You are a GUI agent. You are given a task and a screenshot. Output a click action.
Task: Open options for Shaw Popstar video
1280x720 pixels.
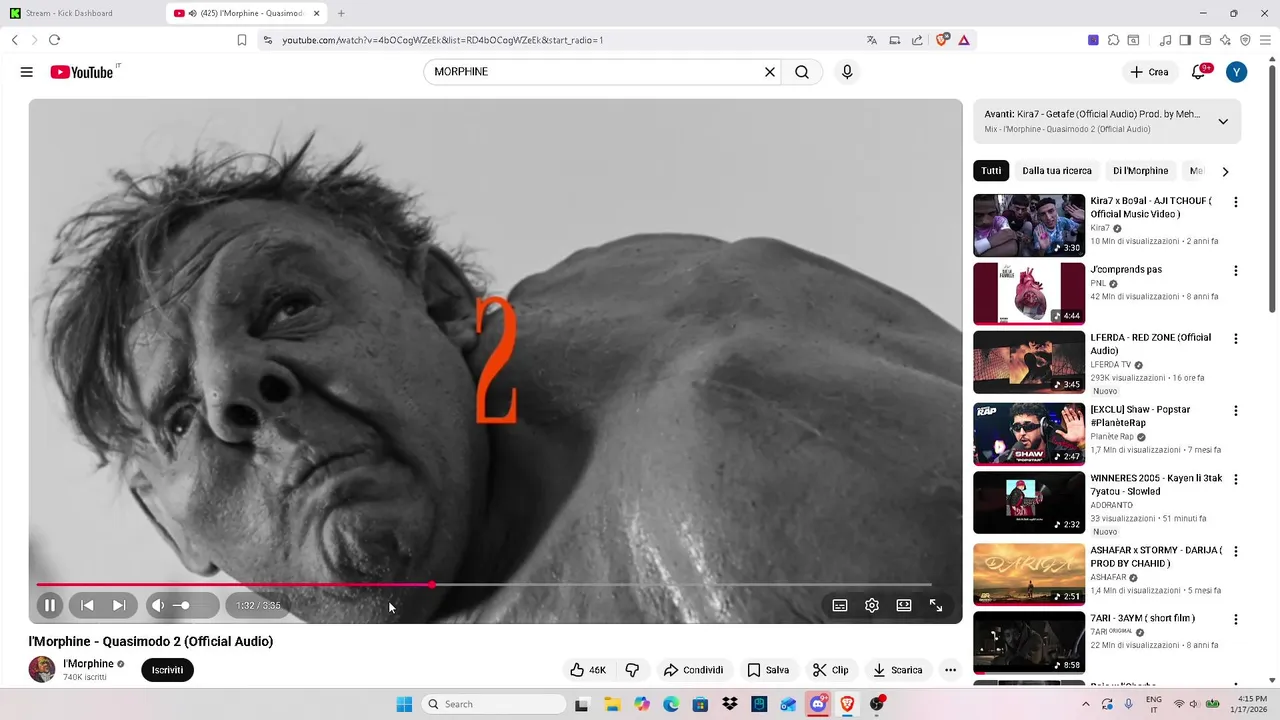click(x=1236, y=411)
